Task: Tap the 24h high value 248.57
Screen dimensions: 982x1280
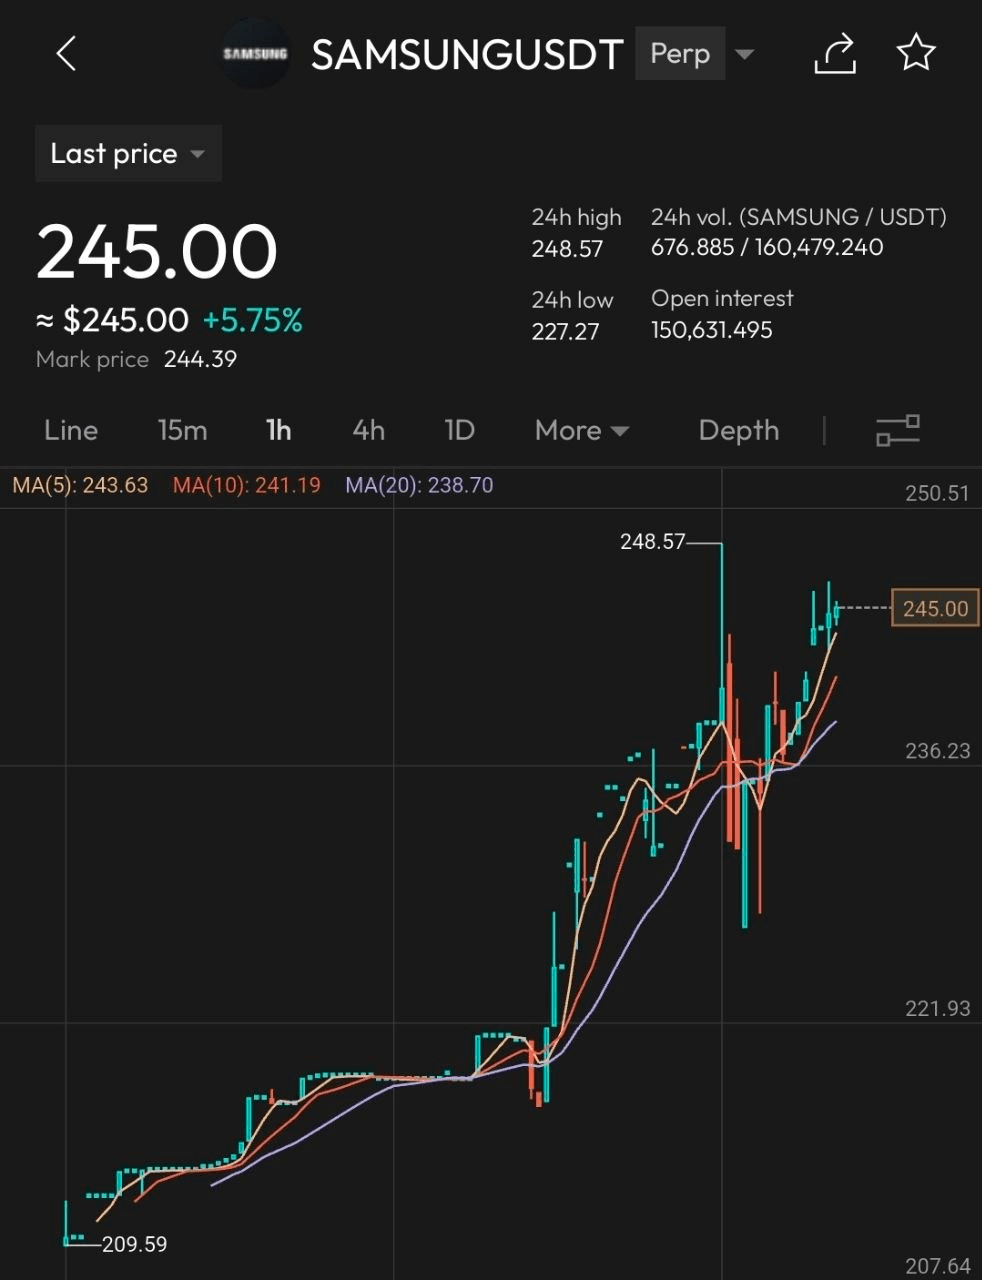Action: click(567, 249)
